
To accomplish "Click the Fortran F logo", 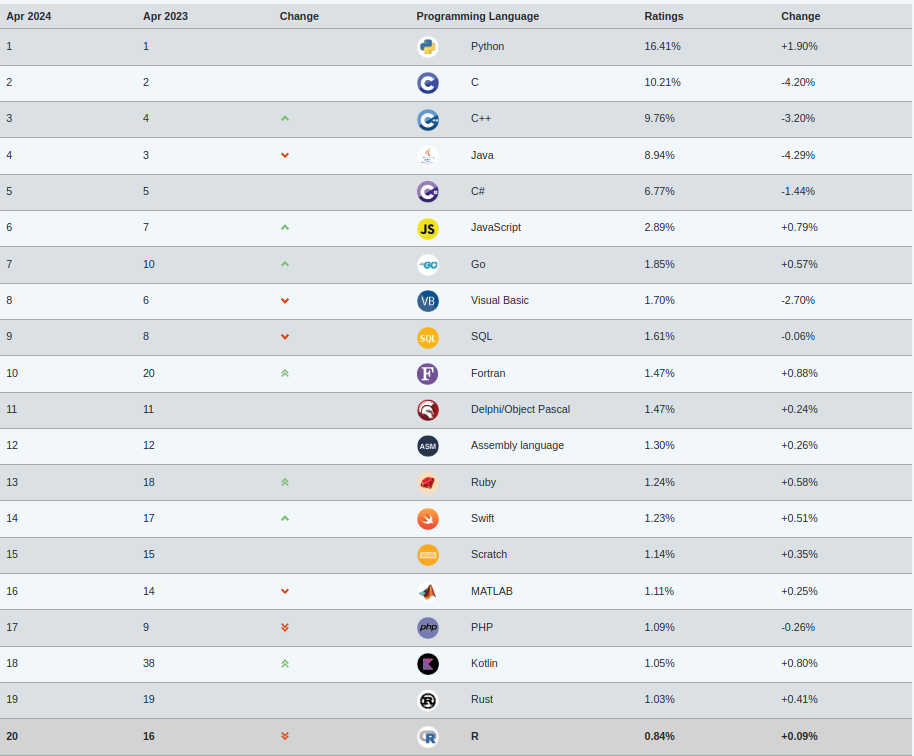I will (x=428, y=374).
